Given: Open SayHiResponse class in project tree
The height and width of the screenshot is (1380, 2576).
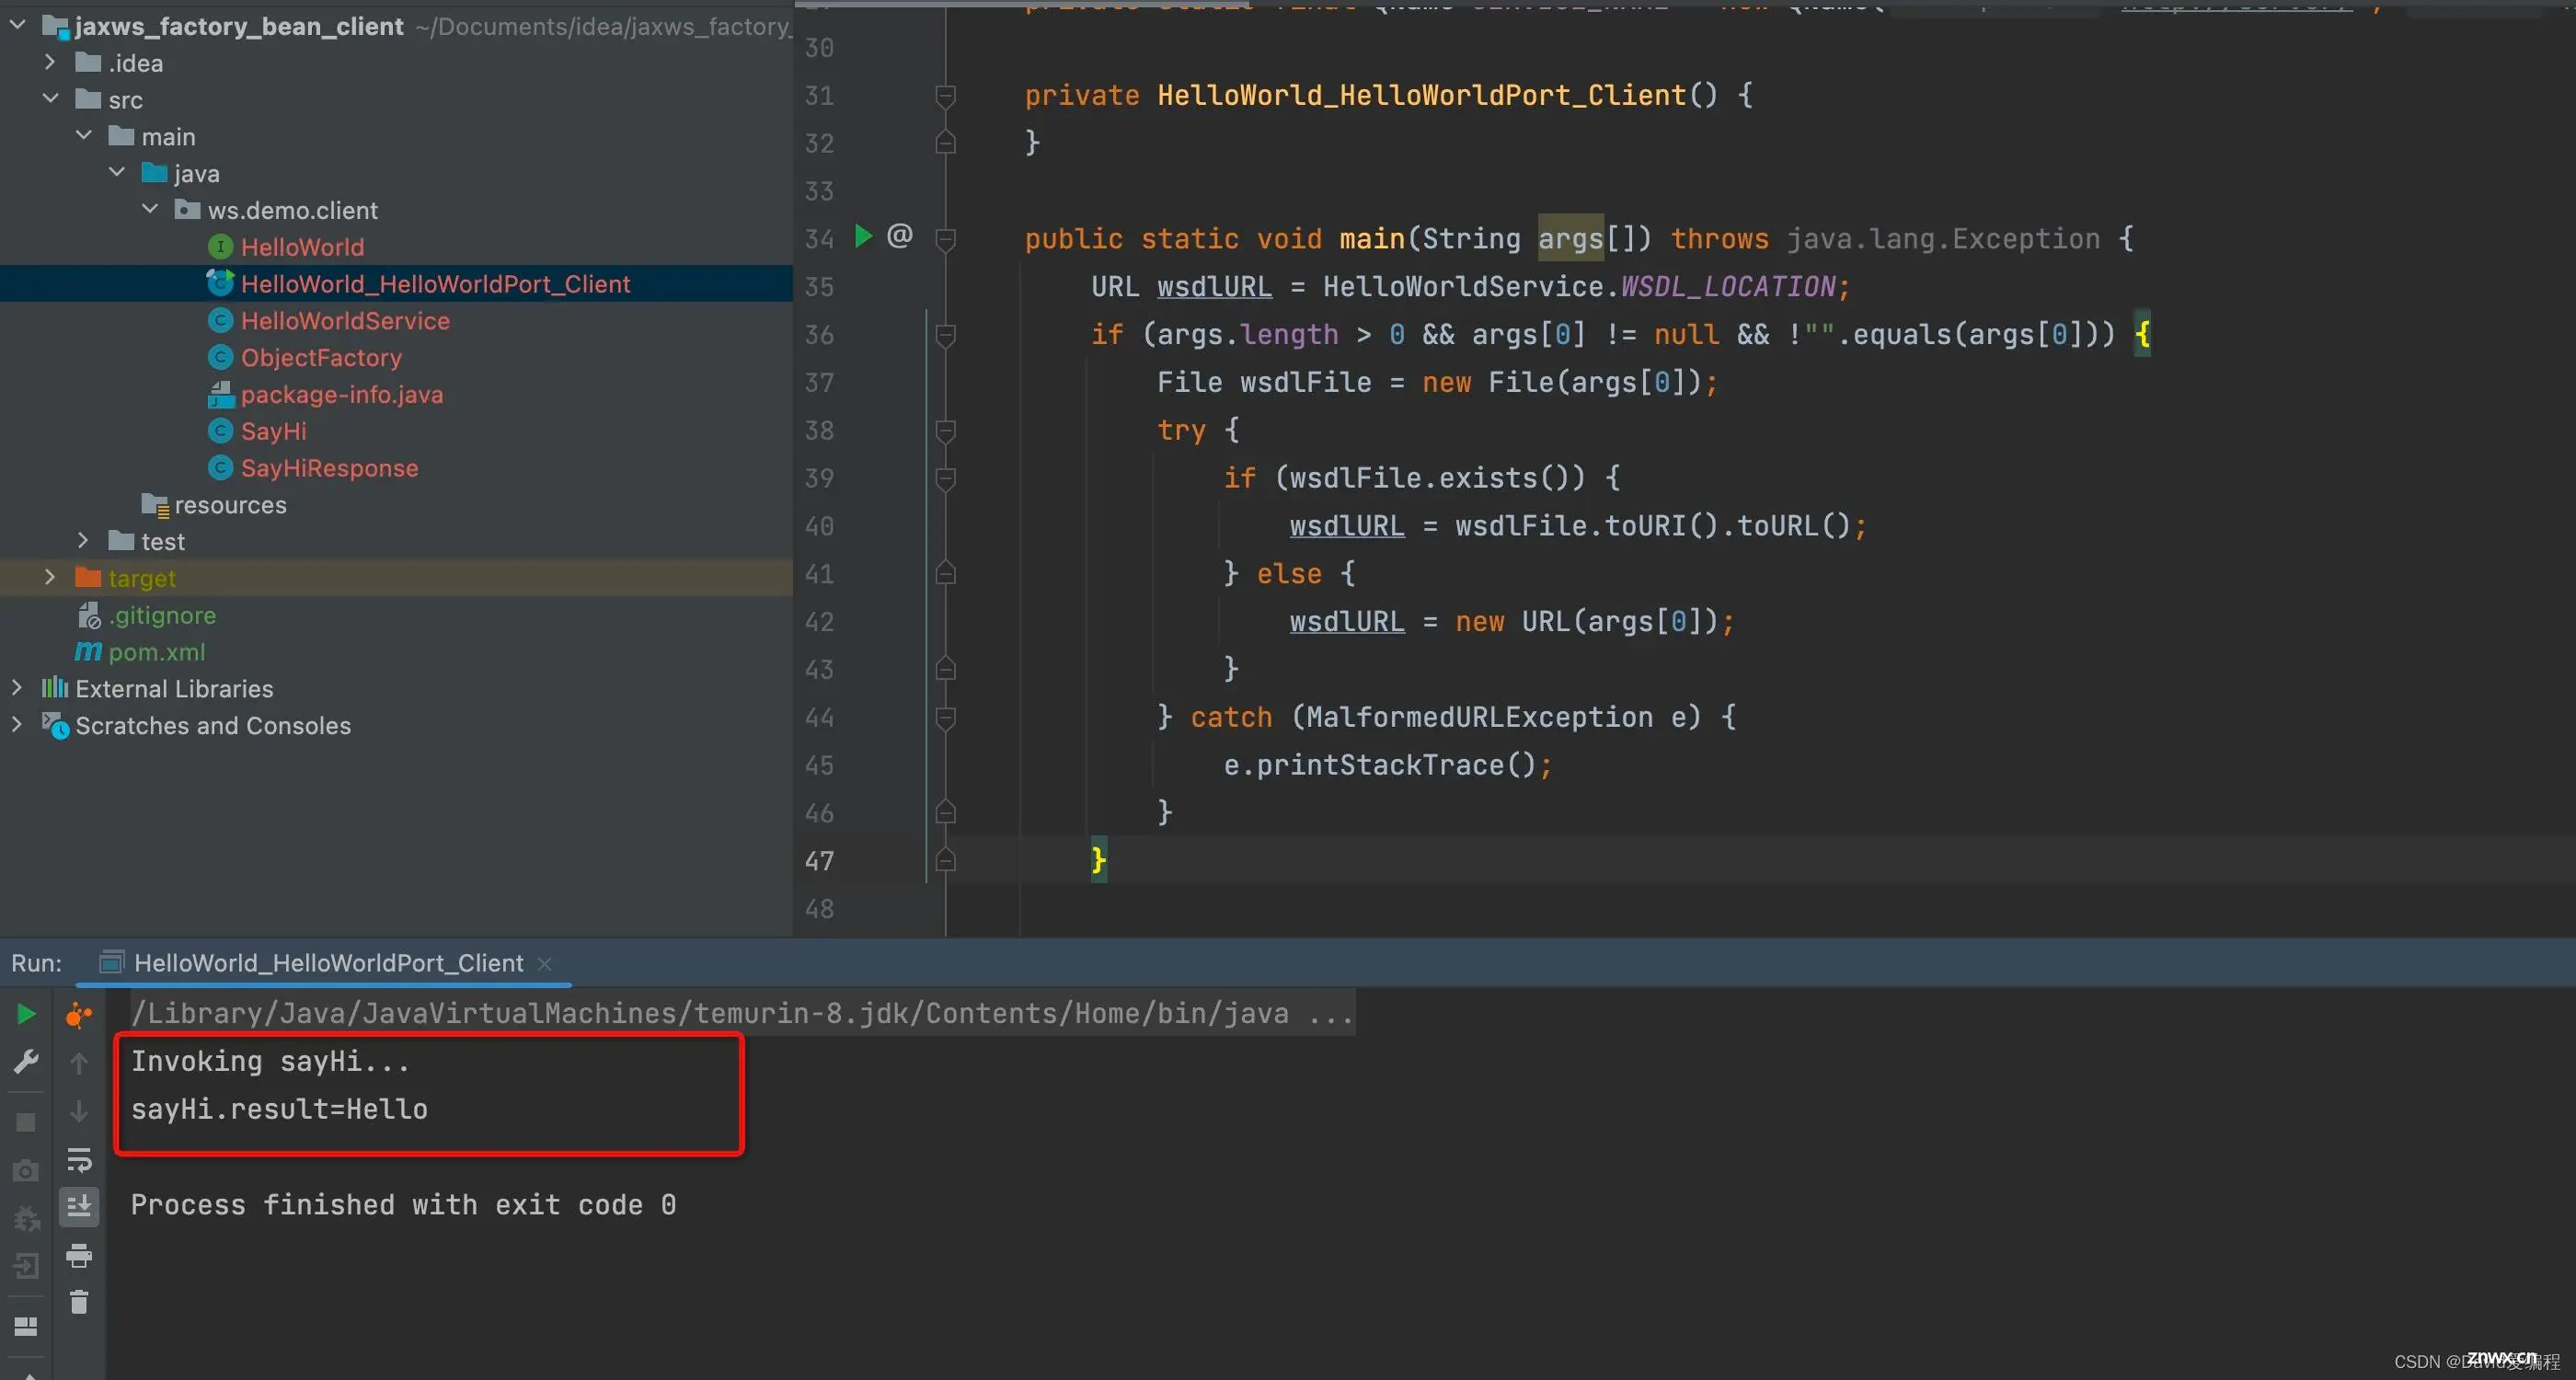Looking at the screenshot, I should (x=329, y=468).
